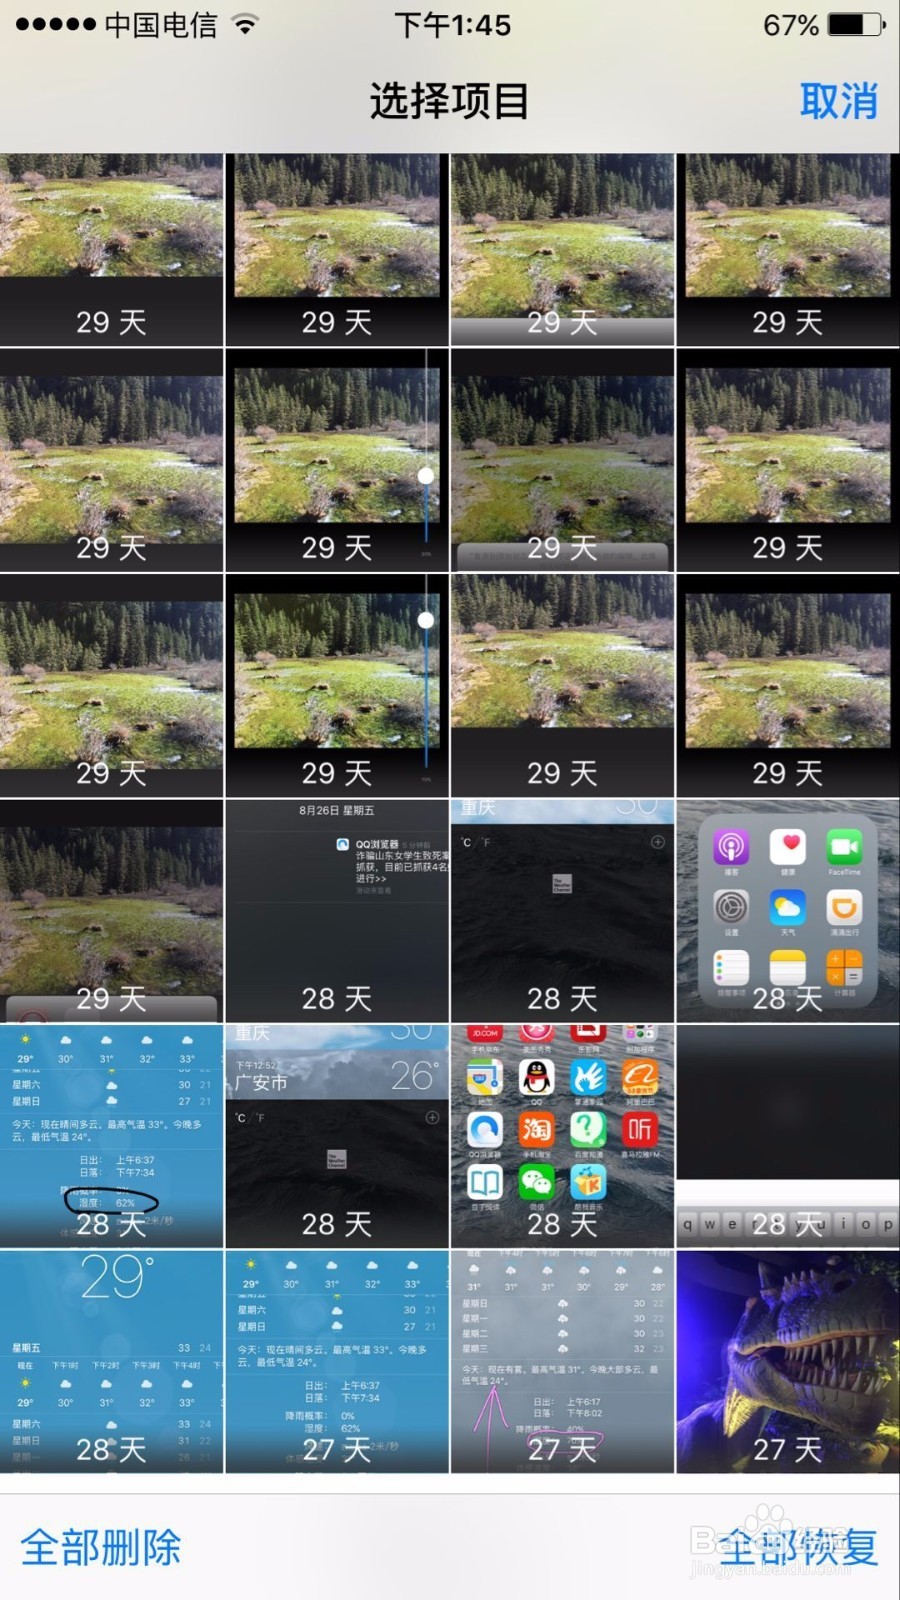The height and width of the screenshot is (1600, 900).
Task: Select the app folder screenshot with Podcasts icon
Action: [788, 910]
